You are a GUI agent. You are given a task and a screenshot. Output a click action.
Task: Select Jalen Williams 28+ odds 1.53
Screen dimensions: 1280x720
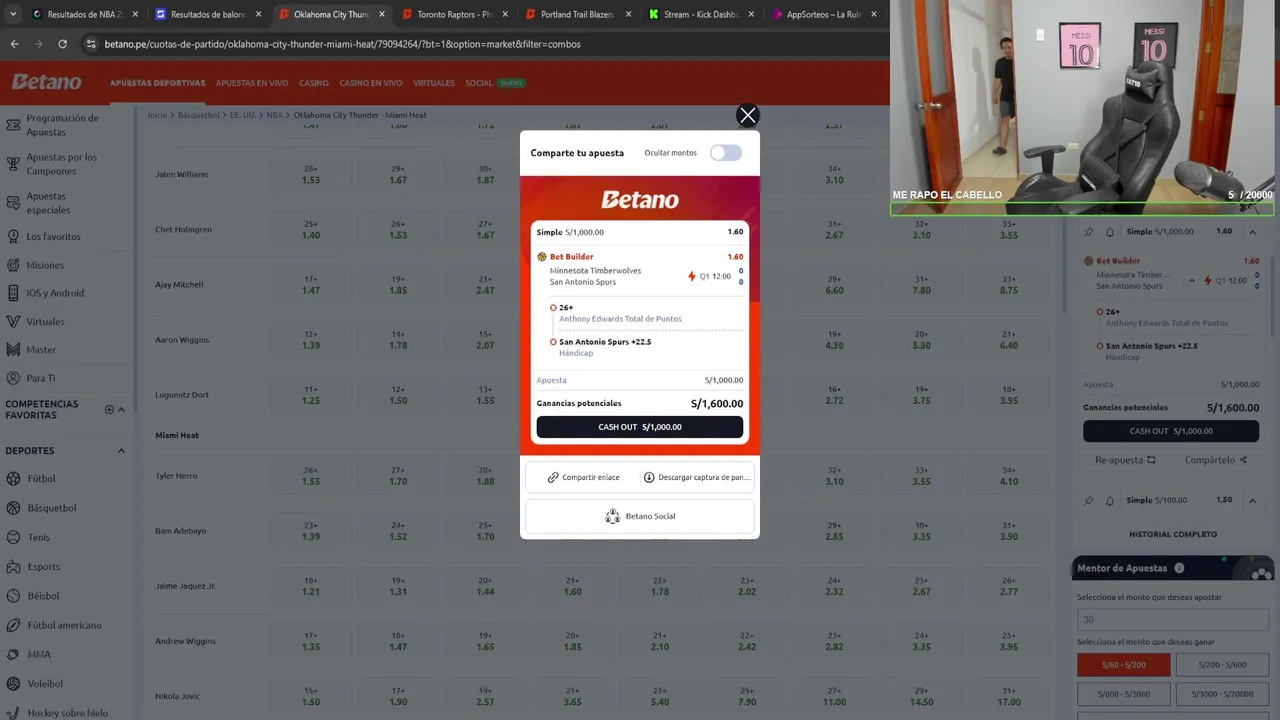point(311,175)
